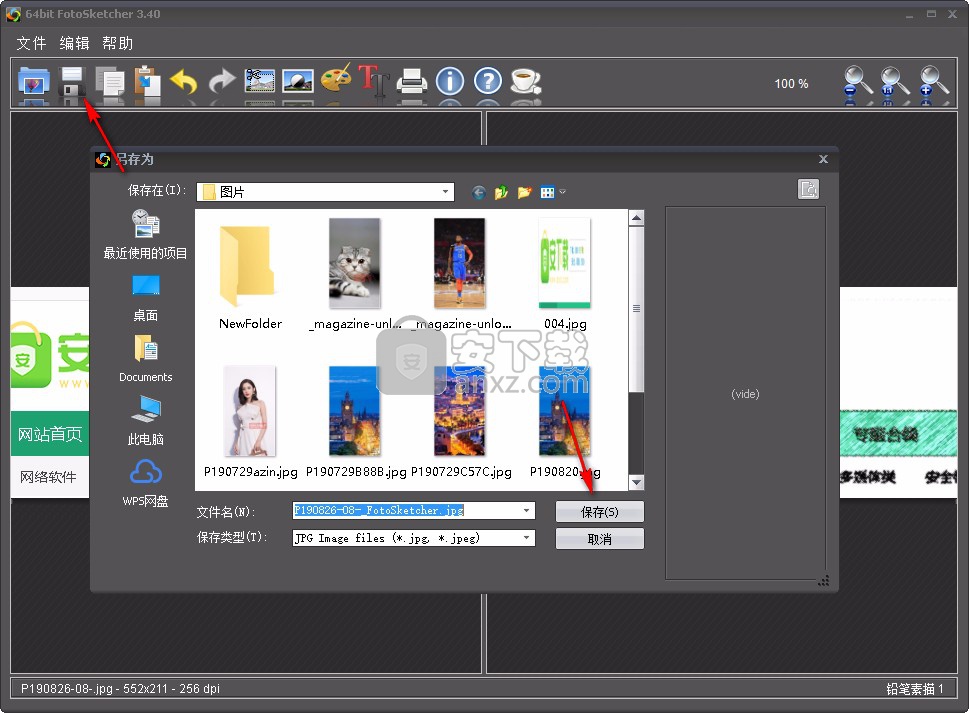The height and width of the screenshot is (713, 969).
Task: Click the 取消 button
Action: pos(599,539)
